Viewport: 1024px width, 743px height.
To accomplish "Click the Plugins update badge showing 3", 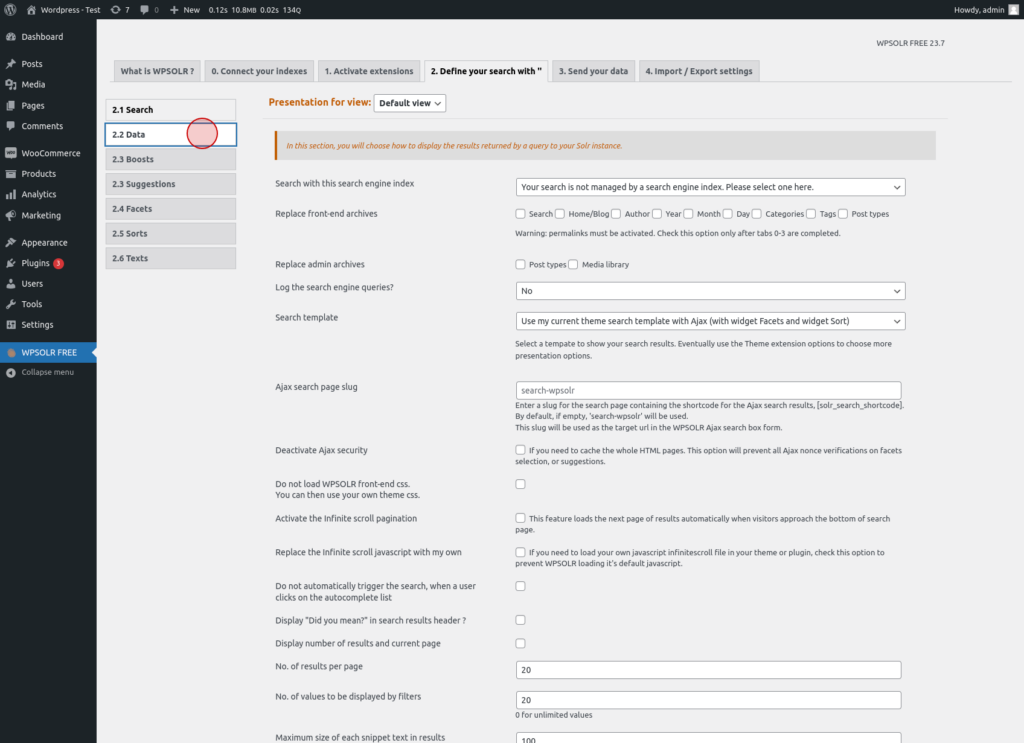I will [x=59, y=264].
